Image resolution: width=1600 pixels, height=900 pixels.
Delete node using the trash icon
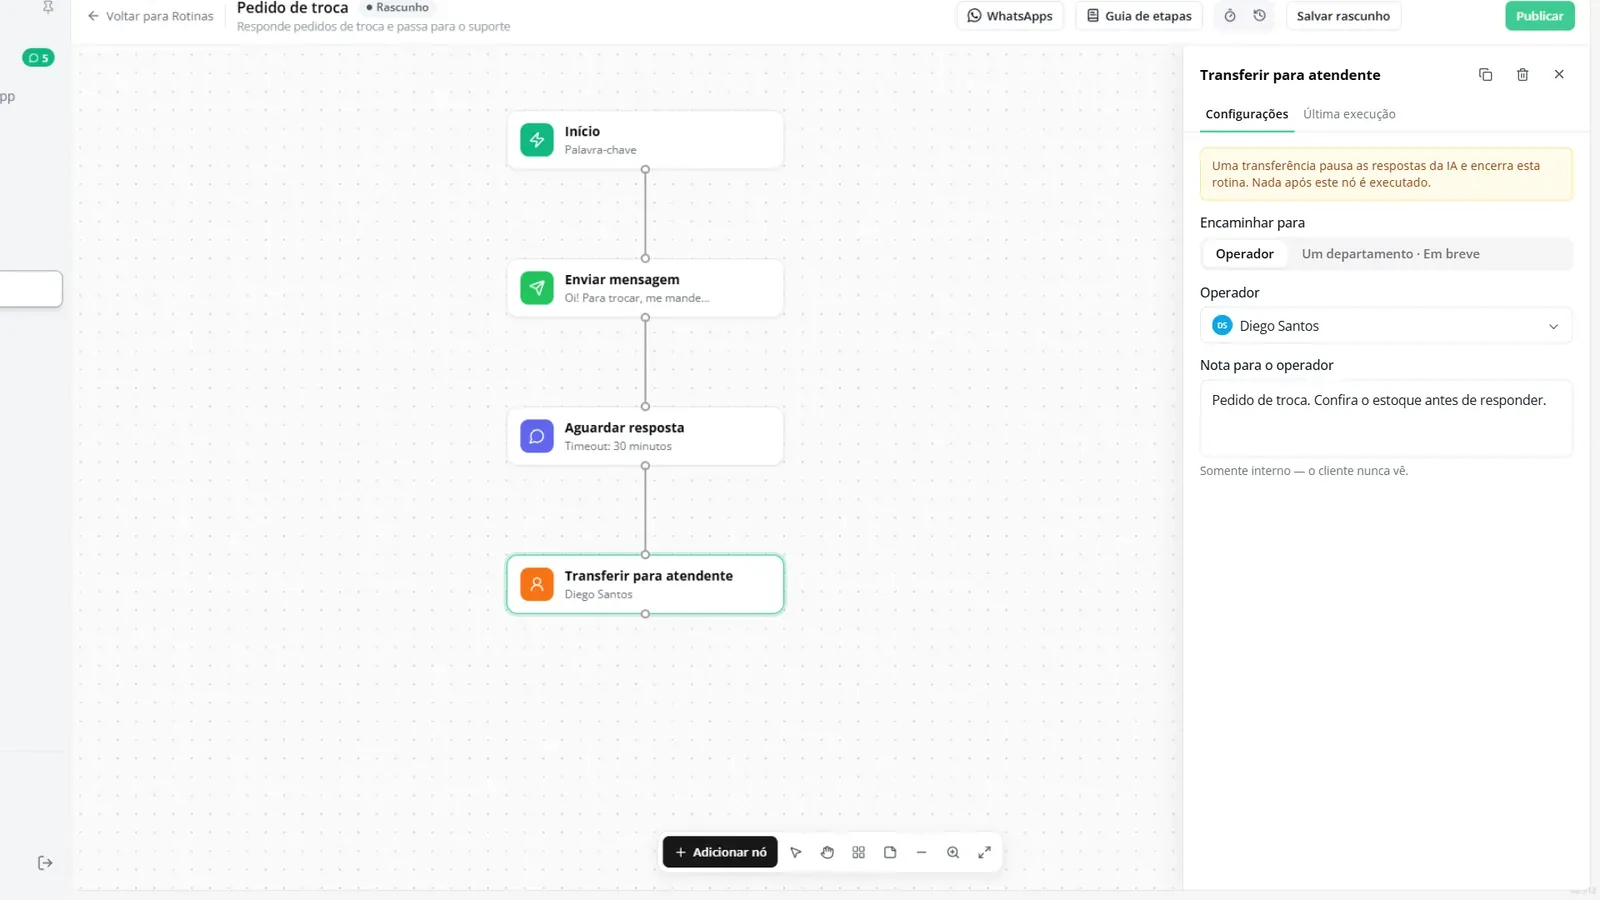click(1522, 75)
